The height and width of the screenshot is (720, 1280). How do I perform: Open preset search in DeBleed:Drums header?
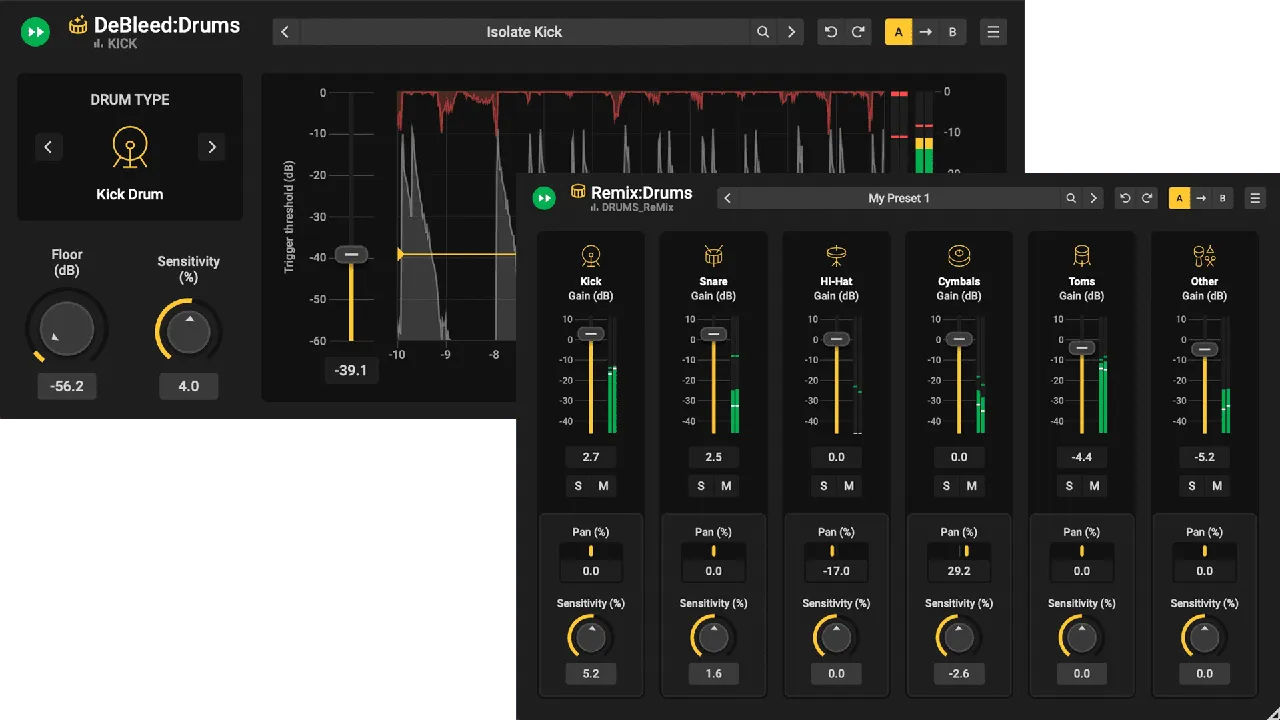tap(763, 31)
